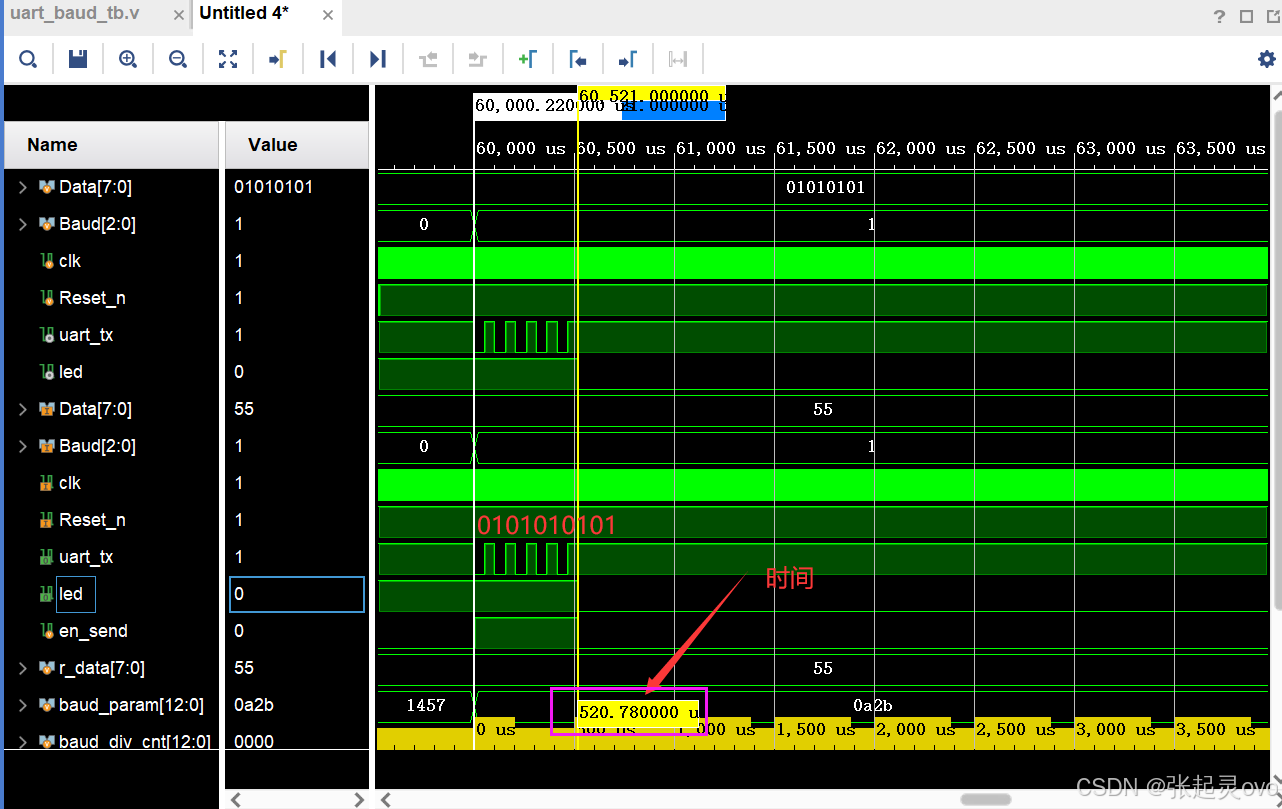The height and width of the screenshot is (809, 1282).
Task: Zoom fit the waveform view
Action: (x=228, y=60)
